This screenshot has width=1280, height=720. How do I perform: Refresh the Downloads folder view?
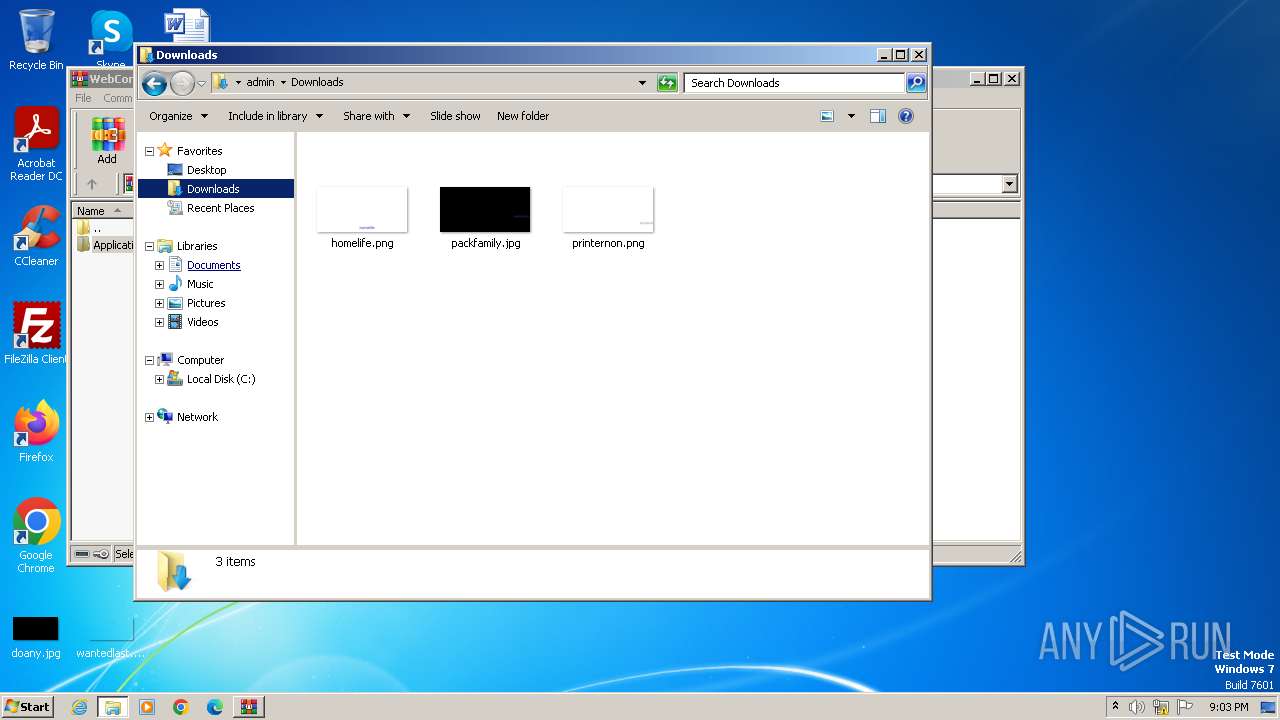[x=667, y=83]
